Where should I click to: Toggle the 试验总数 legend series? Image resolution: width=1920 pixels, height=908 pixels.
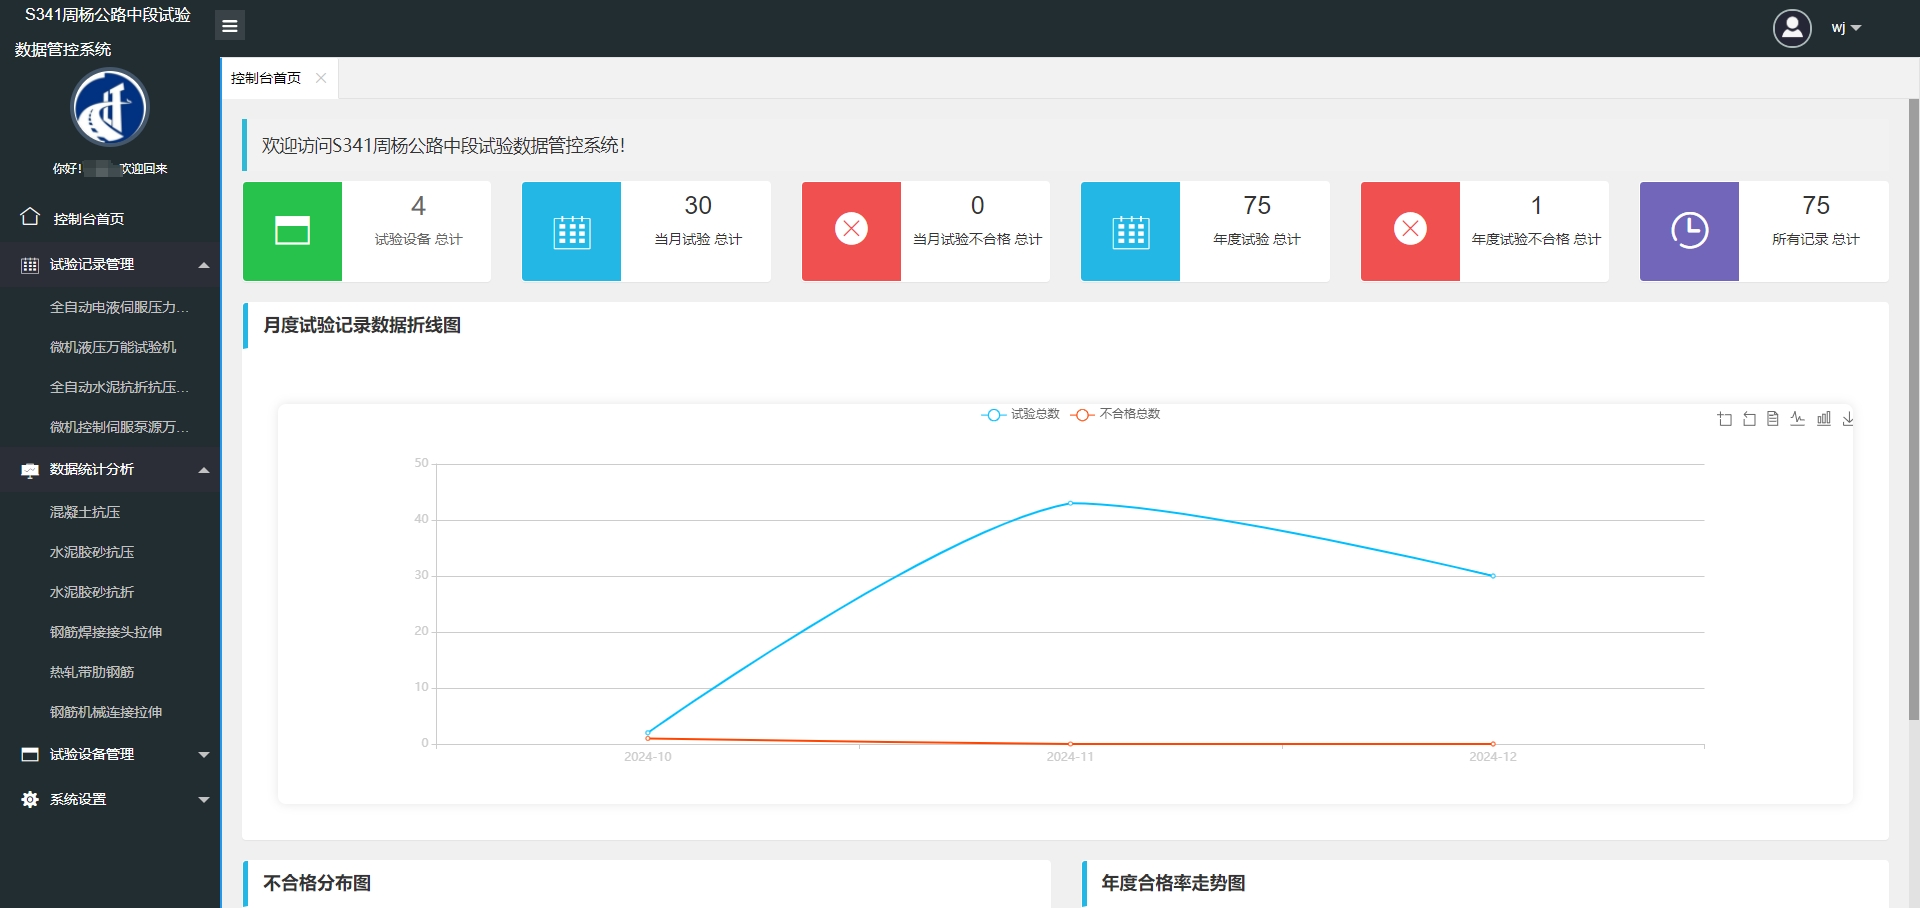click(1020, 414)
